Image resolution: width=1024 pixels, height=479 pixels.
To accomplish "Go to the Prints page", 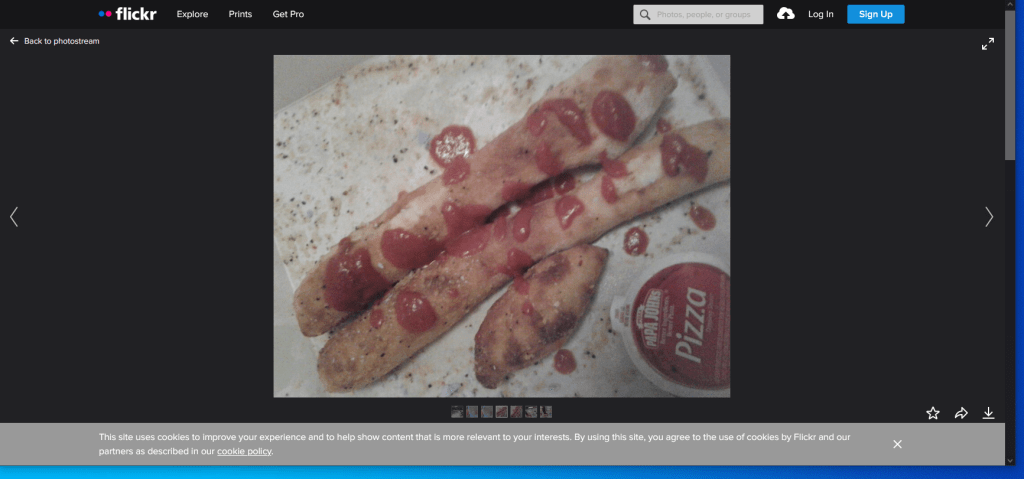I will pyautogui.click(x=240, y=14).
